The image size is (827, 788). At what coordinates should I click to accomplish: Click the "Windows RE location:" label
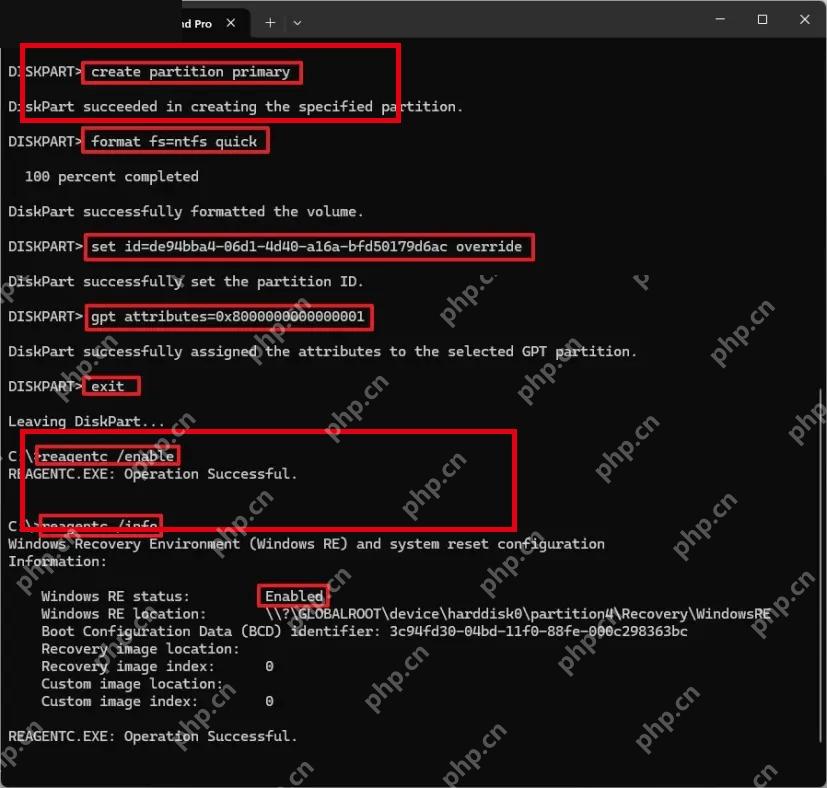124,614
